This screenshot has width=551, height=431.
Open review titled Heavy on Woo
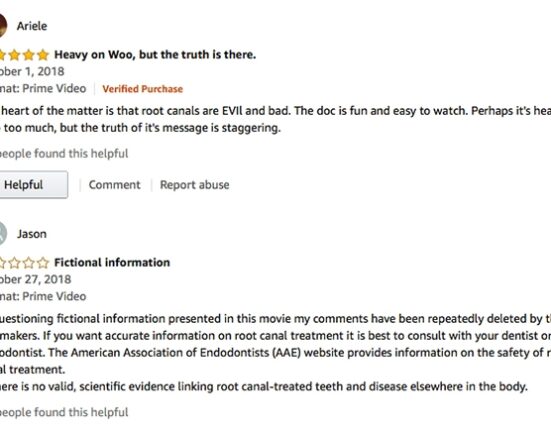[x=155, y=55]
